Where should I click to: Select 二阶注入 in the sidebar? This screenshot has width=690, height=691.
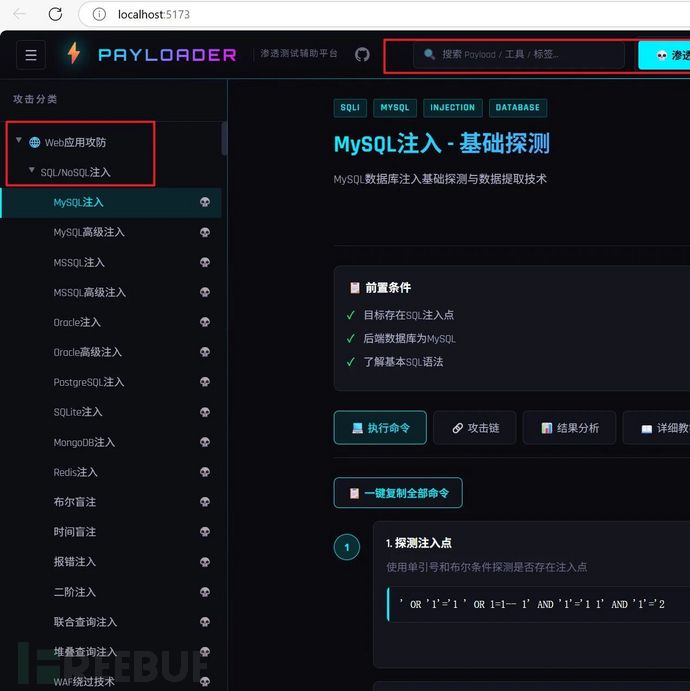pyautogui.click(x=111, y=592)
